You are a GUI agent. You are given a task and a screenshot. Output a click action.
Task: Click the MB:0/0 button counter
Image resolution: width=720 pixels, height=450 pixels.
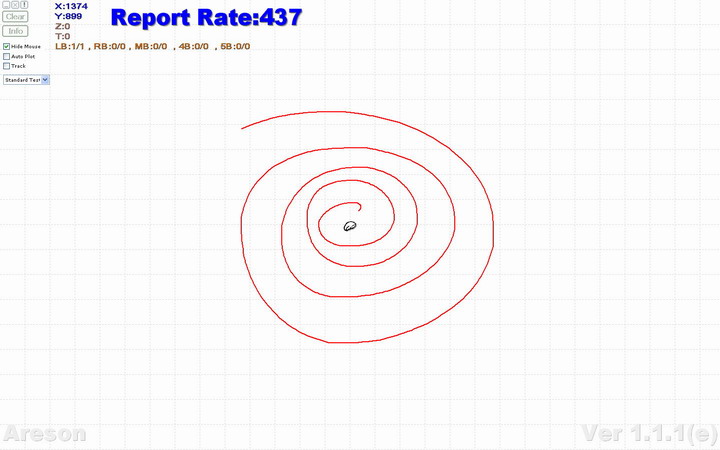[x=151, y=46]
